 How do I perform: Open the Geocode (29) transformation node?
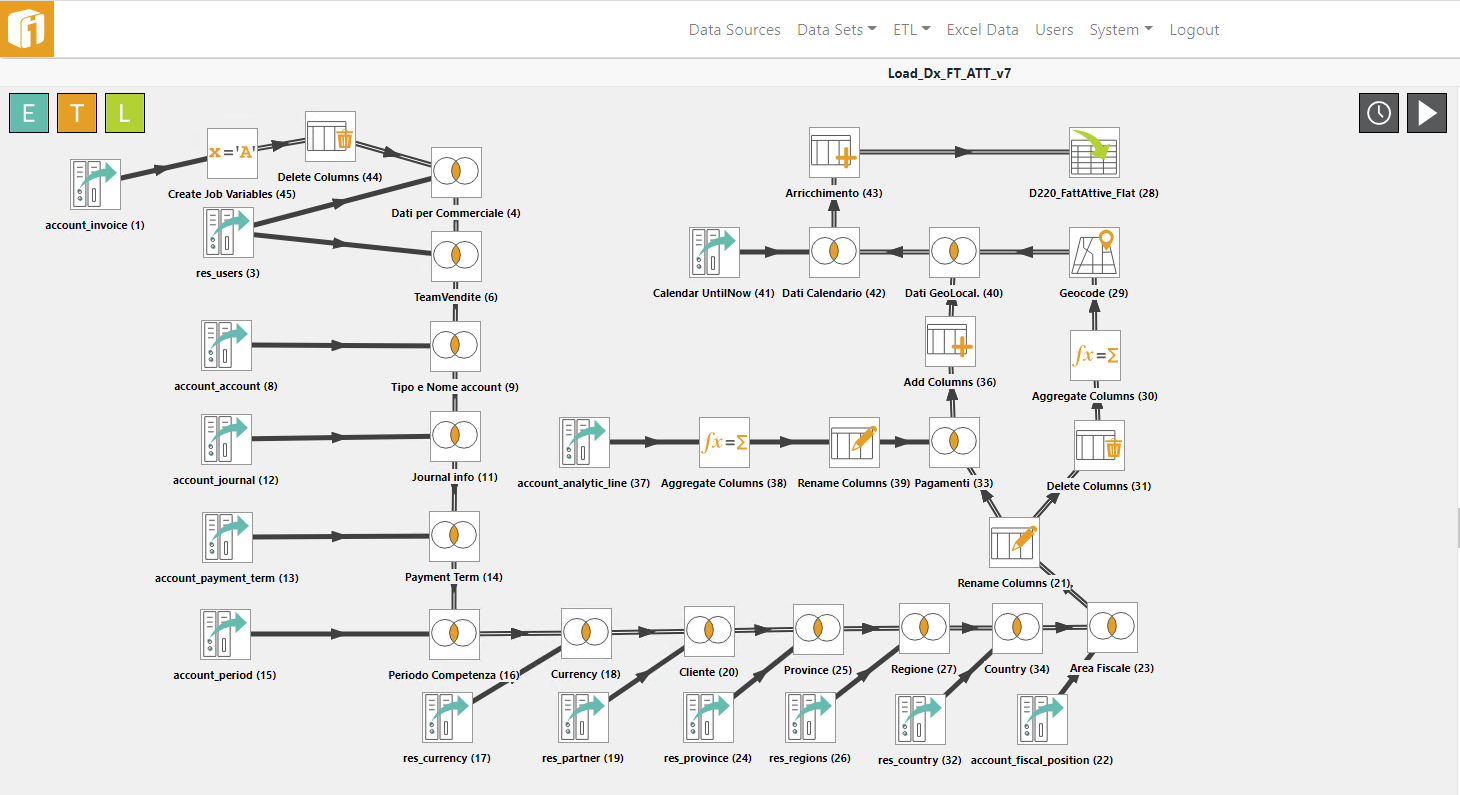coord(1095,251)
